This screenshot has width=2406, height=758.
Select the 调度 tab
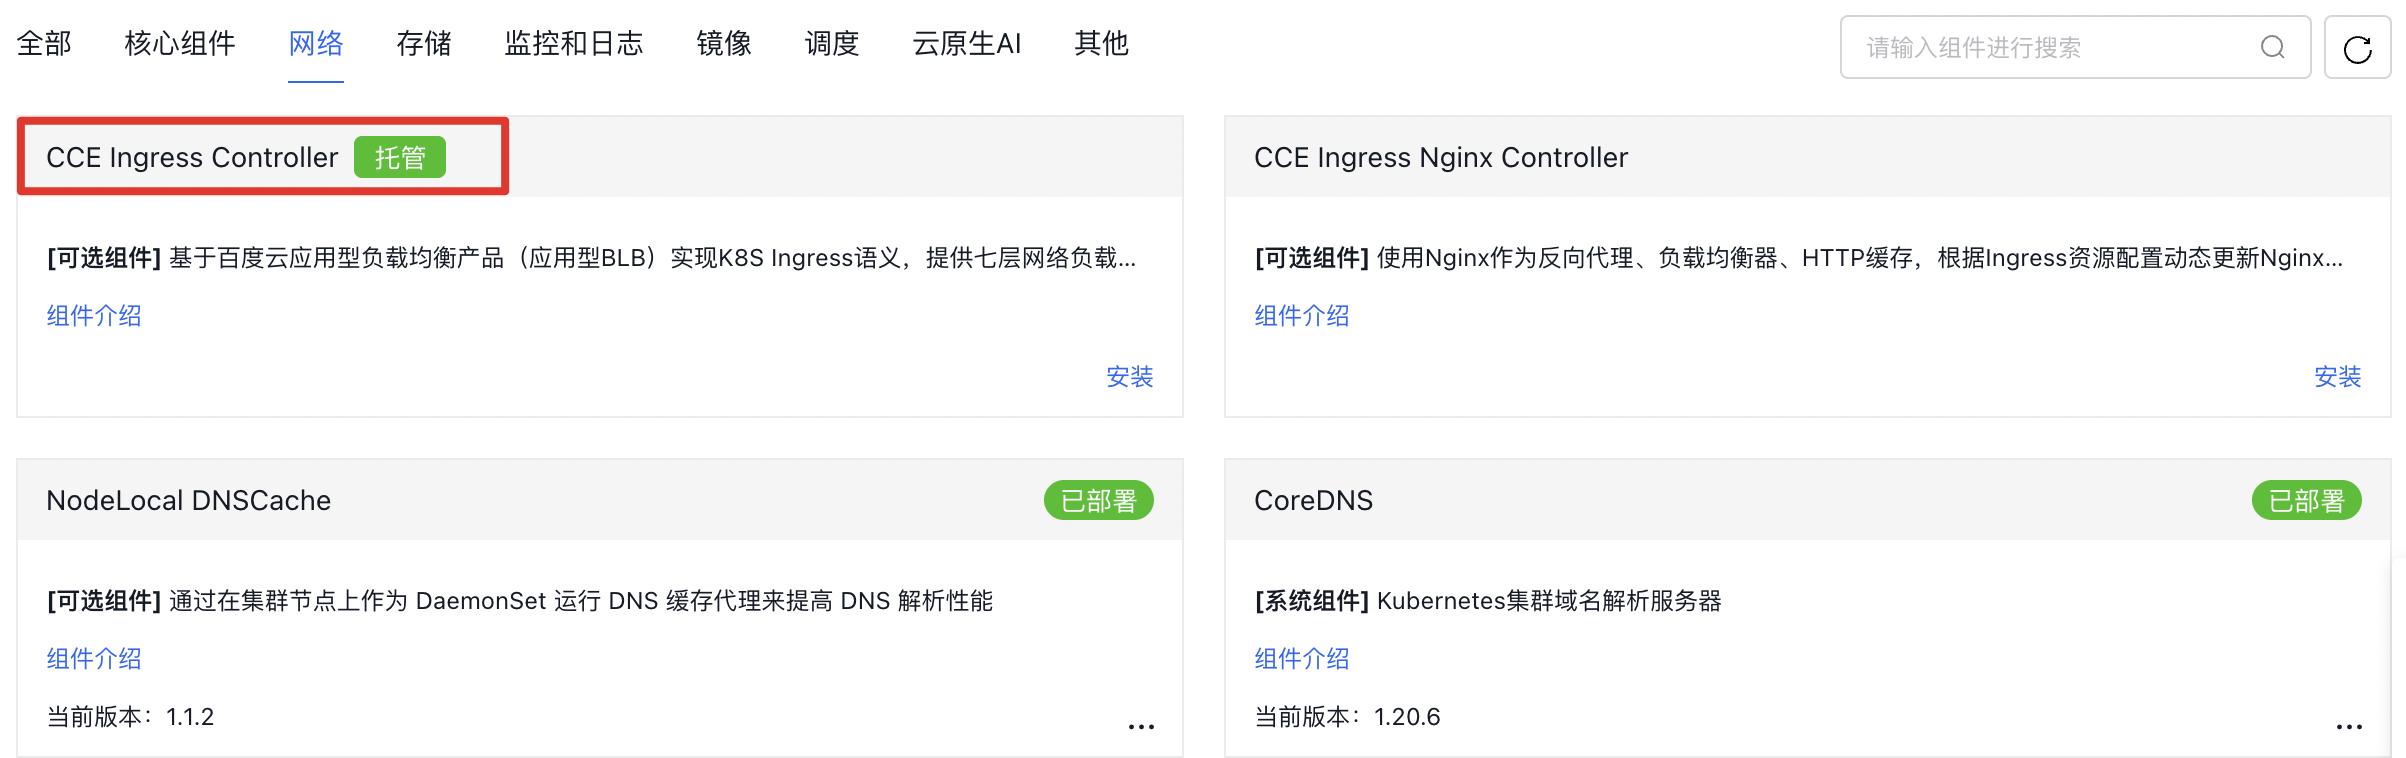click(832, 43)
